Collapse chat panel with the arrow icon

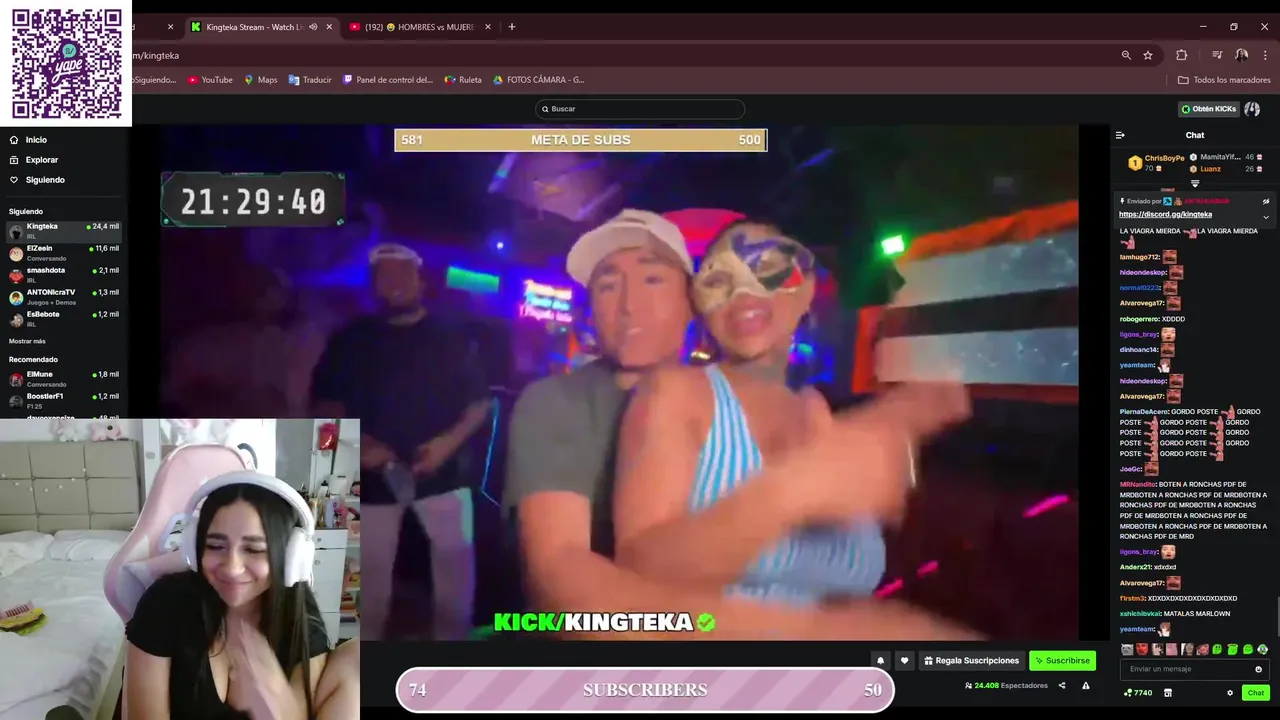pos(1120,135)
